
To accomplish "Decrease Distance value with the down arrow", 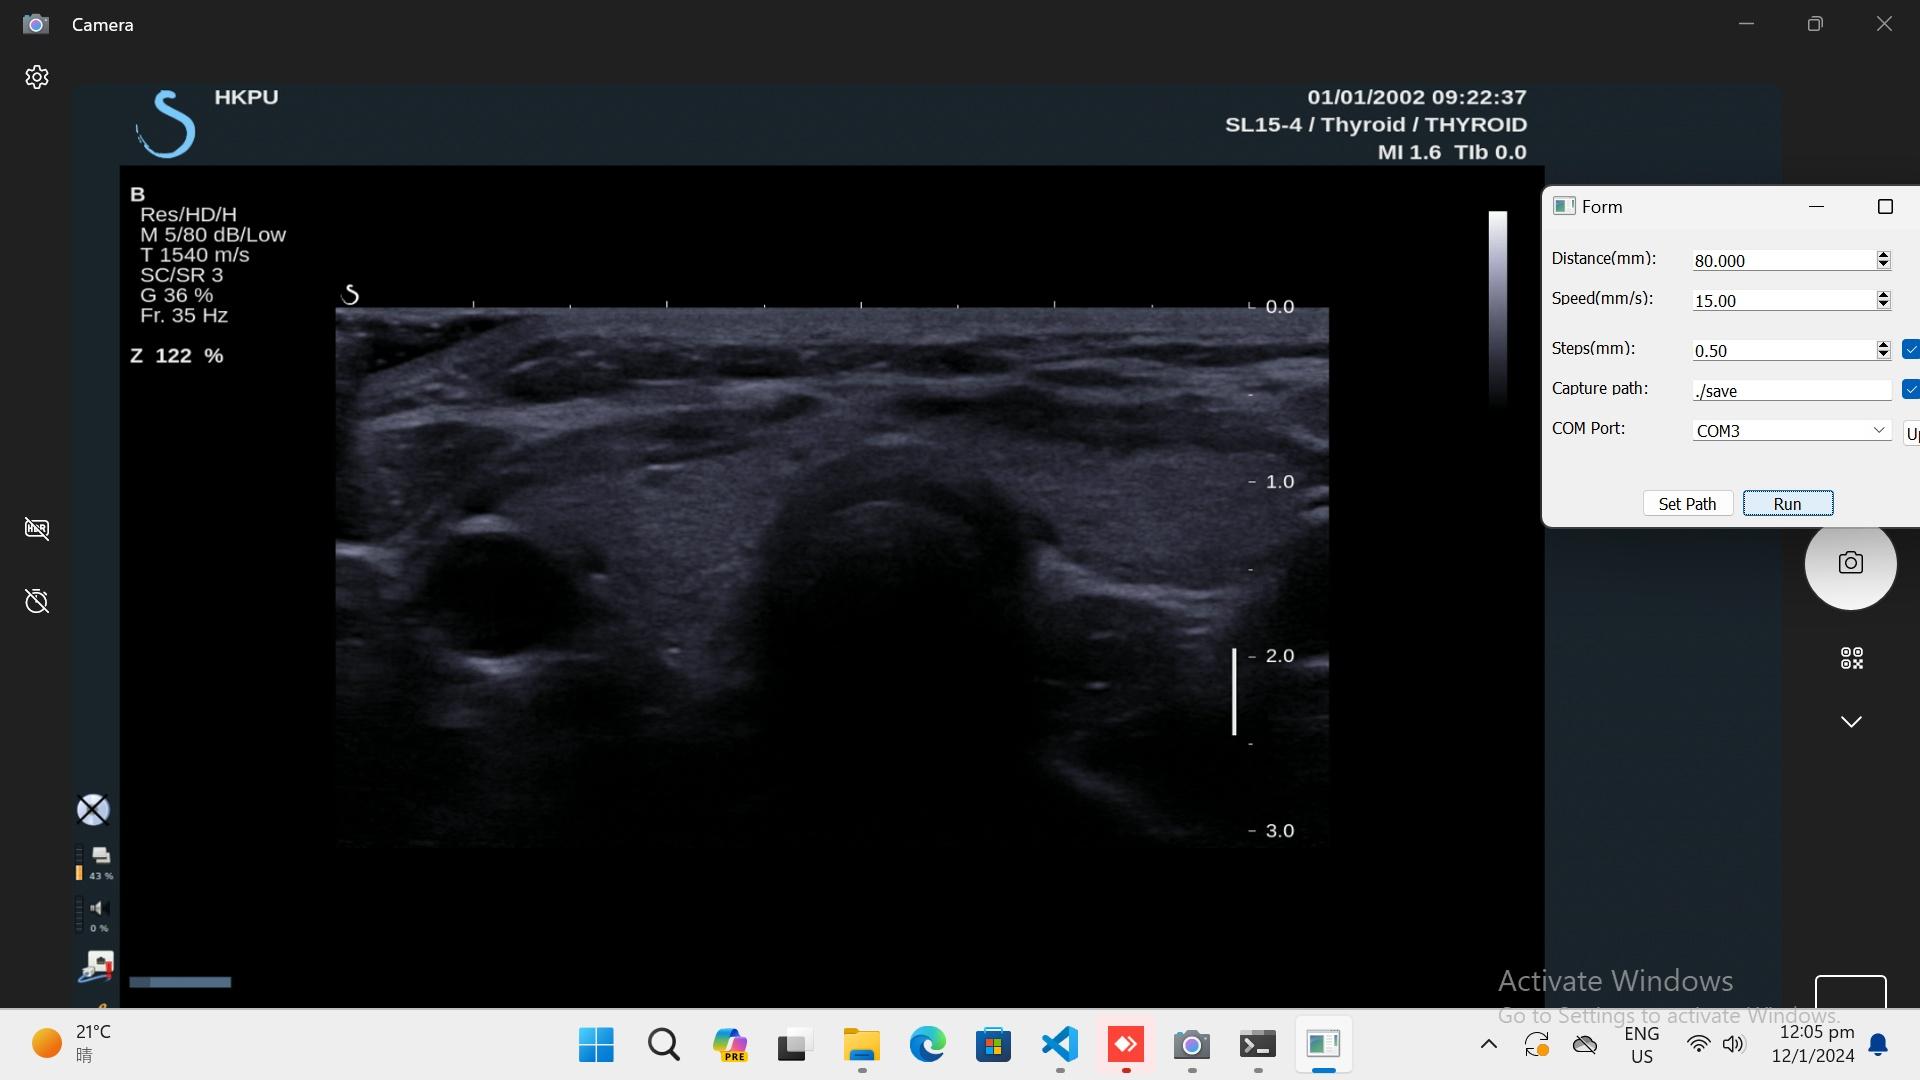I will [x=1883, y=265].
